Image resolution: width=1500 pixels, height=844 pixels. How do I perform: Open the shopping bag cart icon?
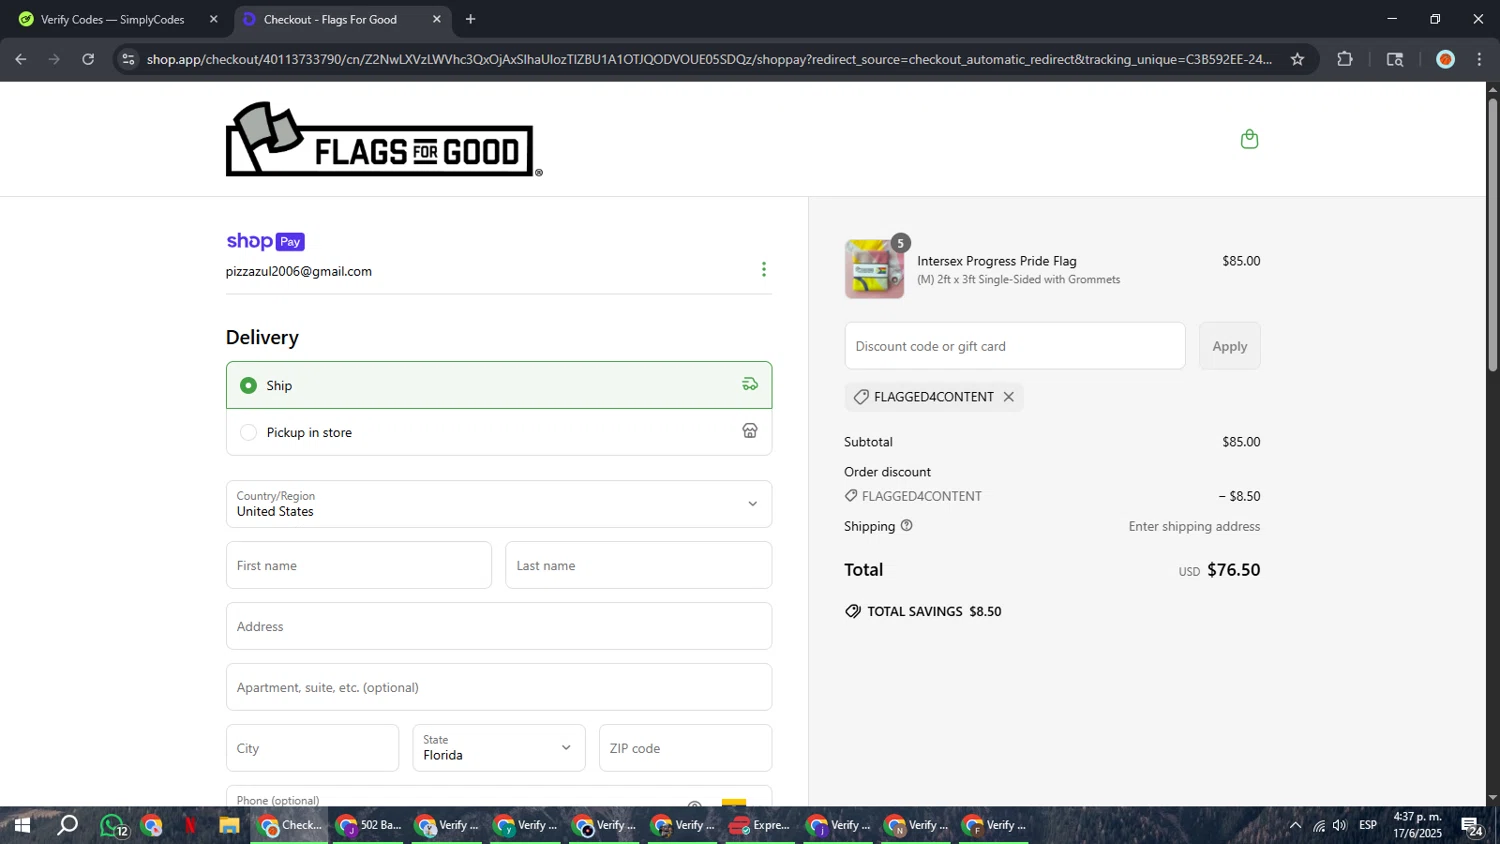[x=1249, y=139]
